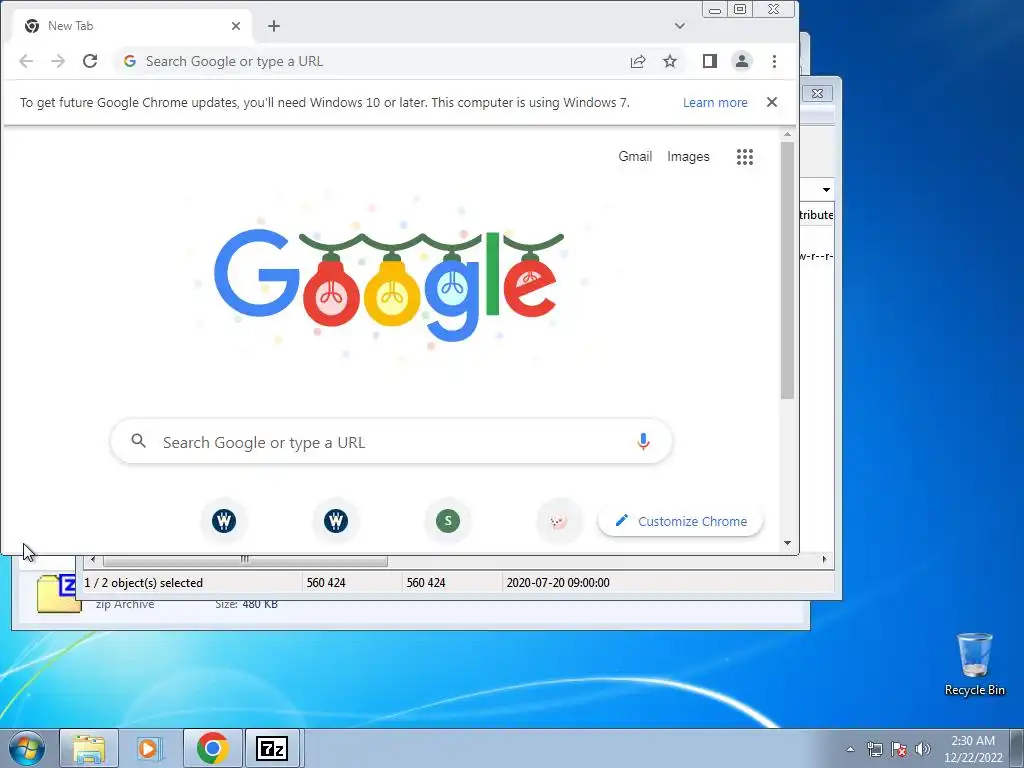1024x768 pixels.
Task: Click the zip archive icon in Explorer
Action: (x=57, y=593)
